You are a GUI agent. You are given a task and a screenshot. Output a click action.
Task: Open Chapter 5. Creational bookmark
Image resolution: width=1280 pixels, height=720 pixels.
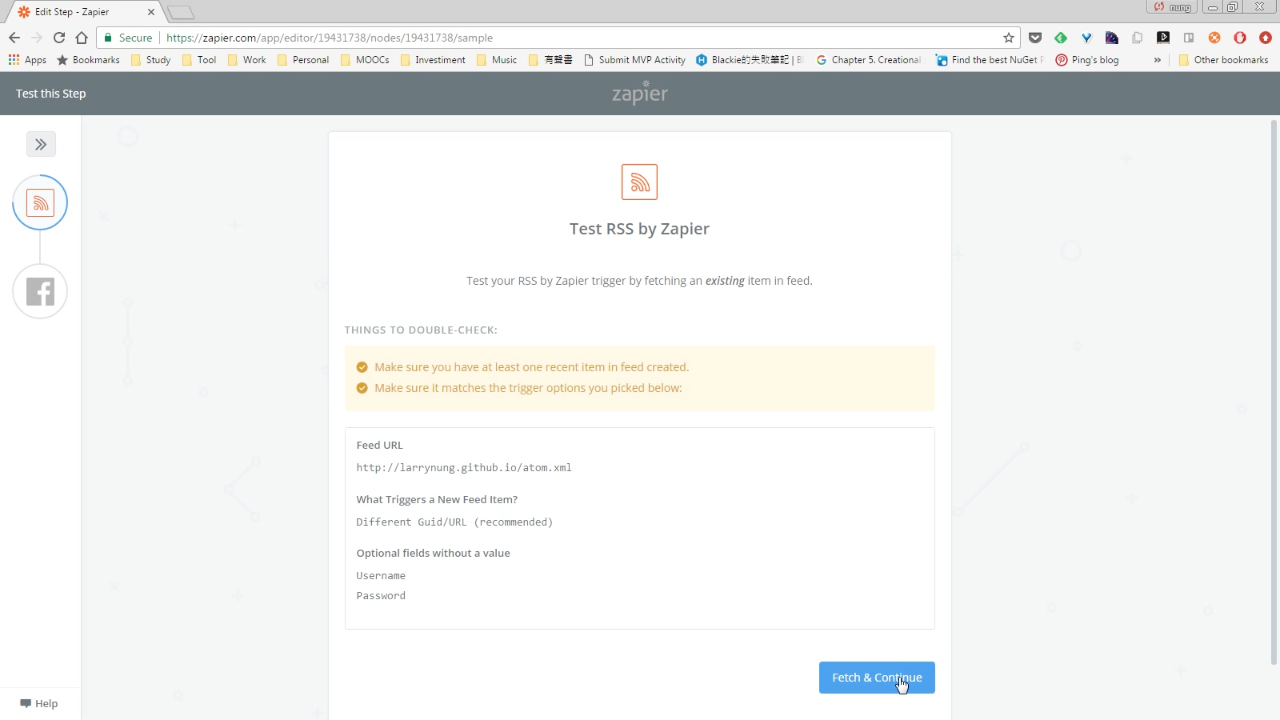tap(869, 60)
